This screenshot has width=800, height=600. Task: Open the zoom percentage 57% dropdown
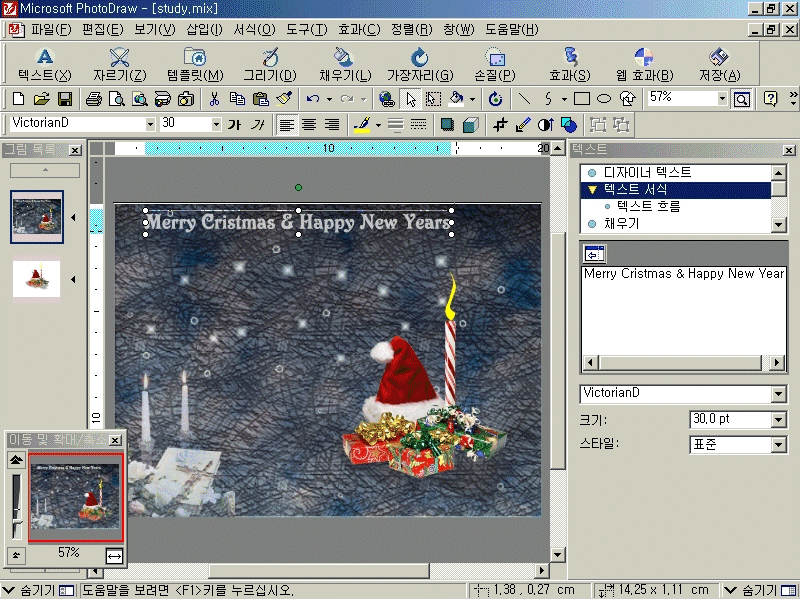722,98
